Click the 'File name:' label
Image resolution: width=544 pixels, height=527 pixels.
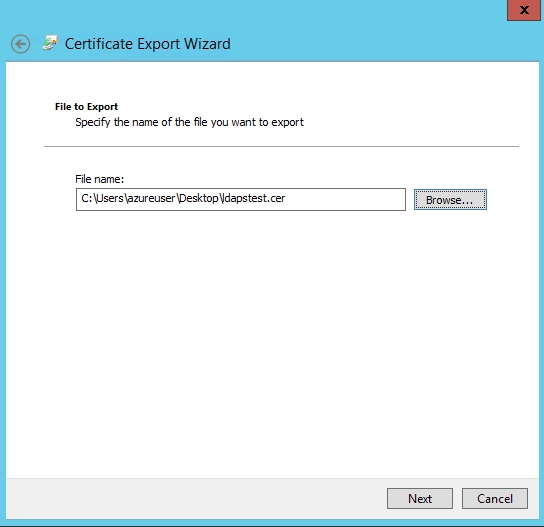point(100,179)
